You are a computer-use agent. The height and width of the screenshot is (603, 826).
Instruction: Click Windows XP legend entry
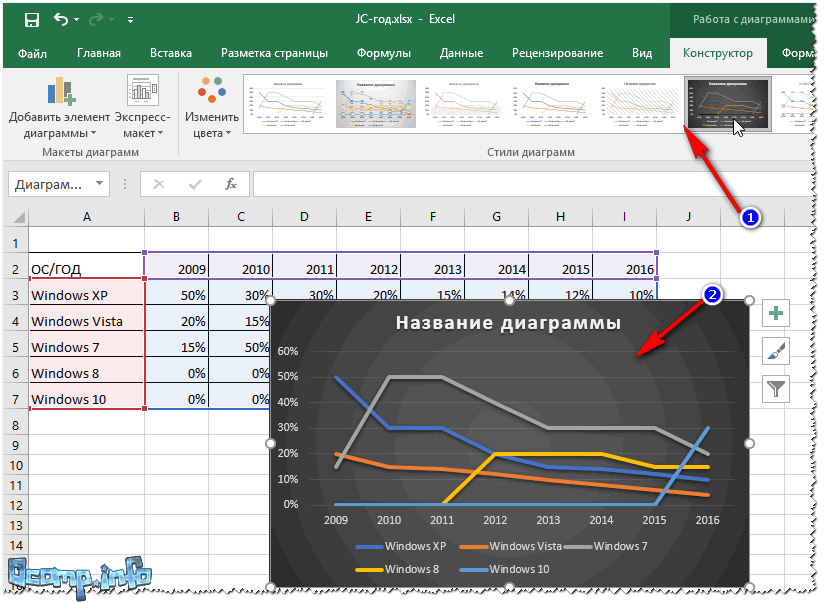click(x=401, y=546)
